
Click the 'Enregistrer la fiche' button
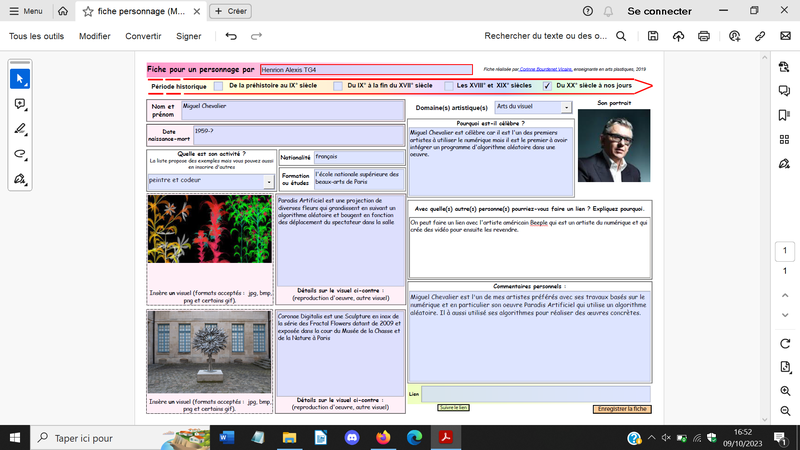pos(621,409)
